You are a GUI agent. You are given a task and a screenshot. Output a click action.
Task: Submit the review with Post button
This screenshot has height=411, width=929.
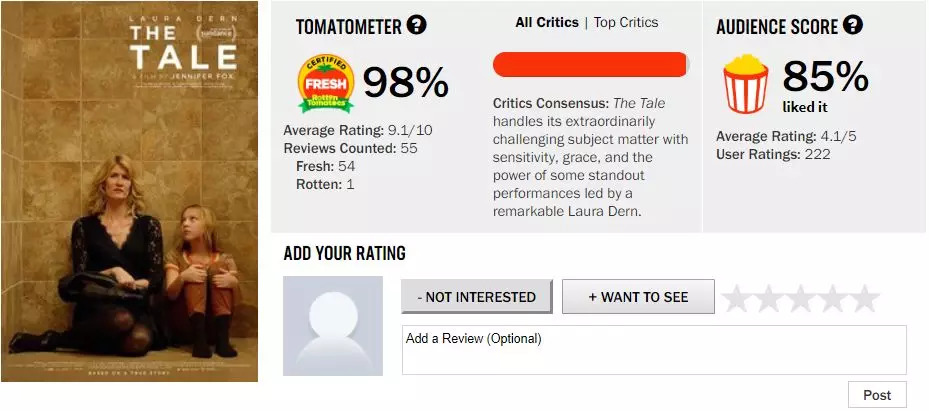[x=877, y=395]
